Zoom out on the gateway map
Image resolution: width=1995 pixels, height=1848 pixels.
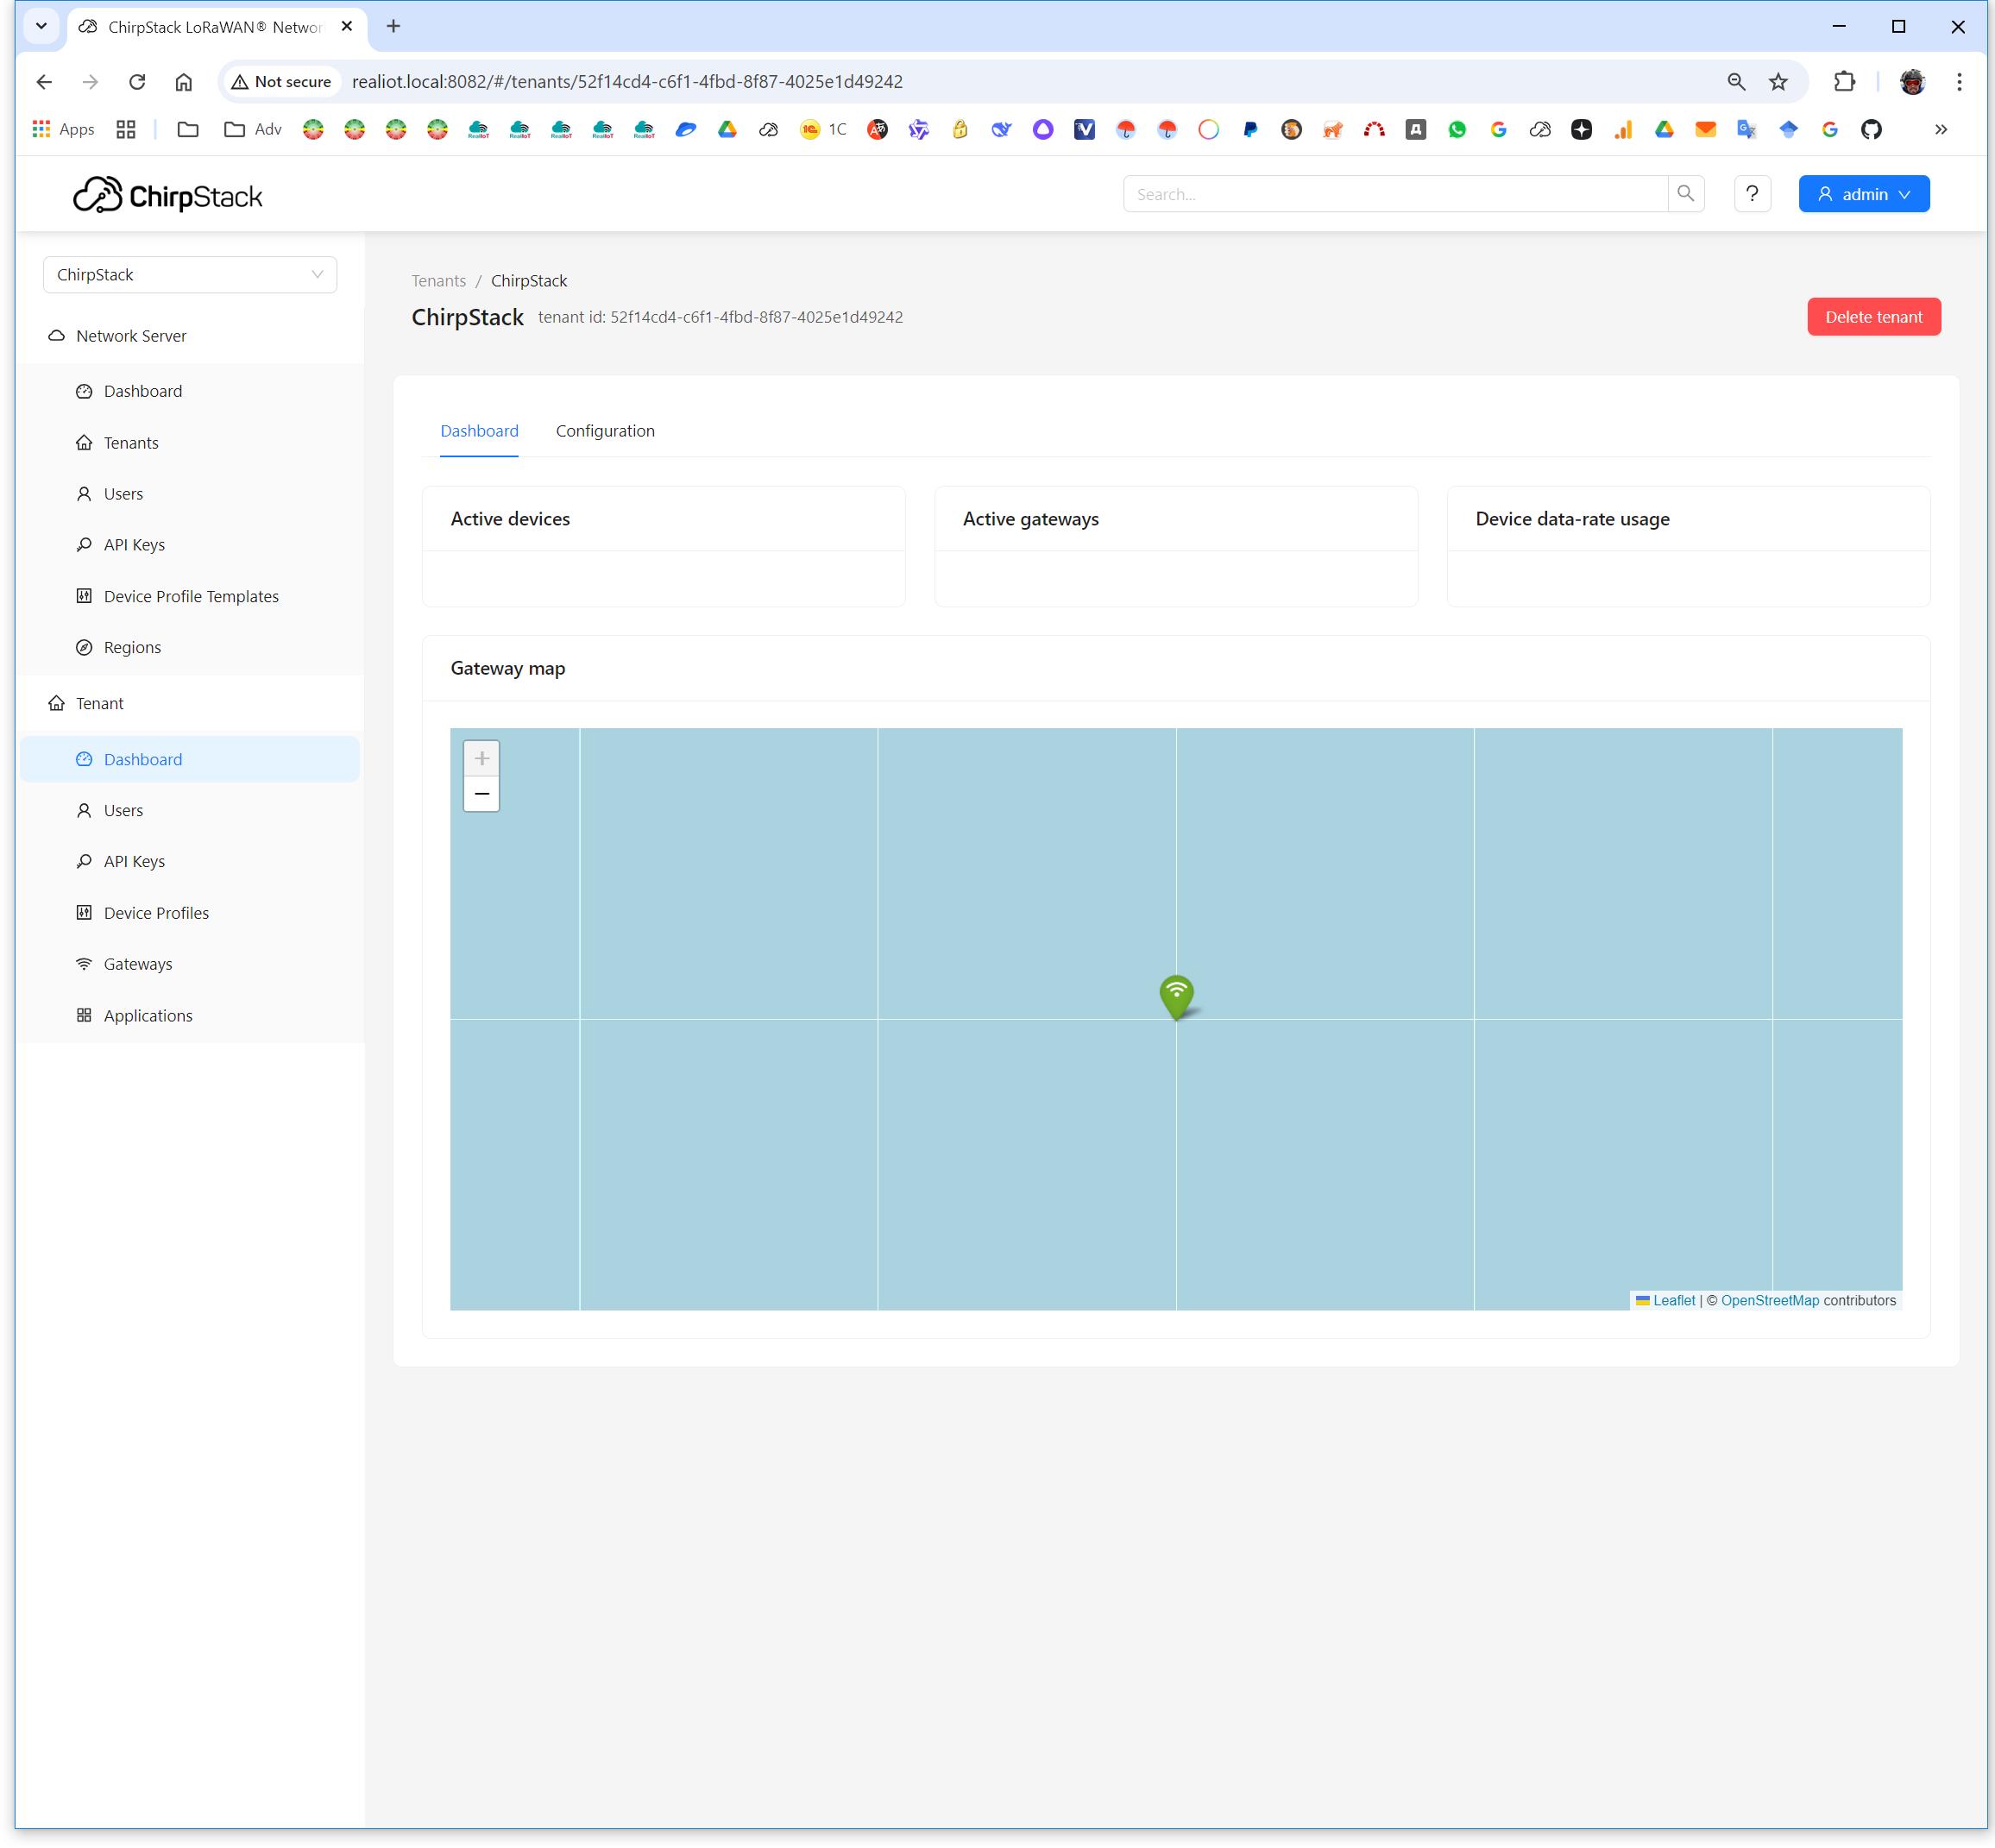click(481, 794)
